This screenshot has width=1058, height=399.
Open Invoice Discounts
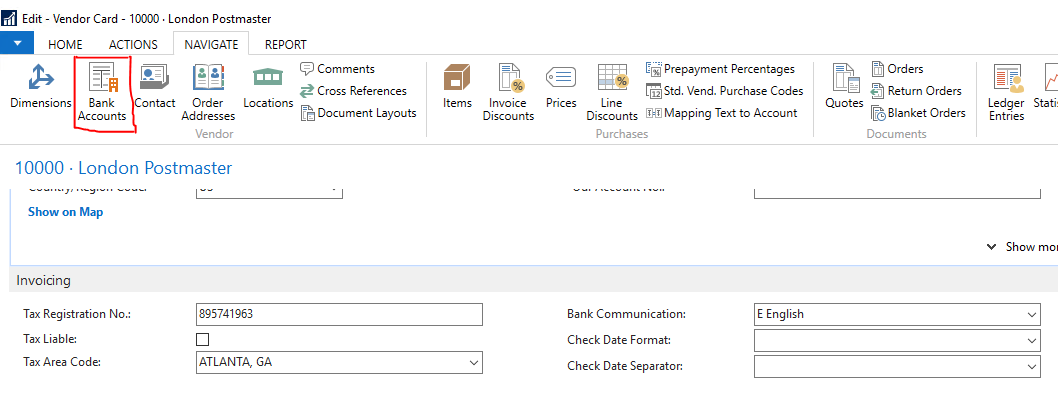point(508,92)
